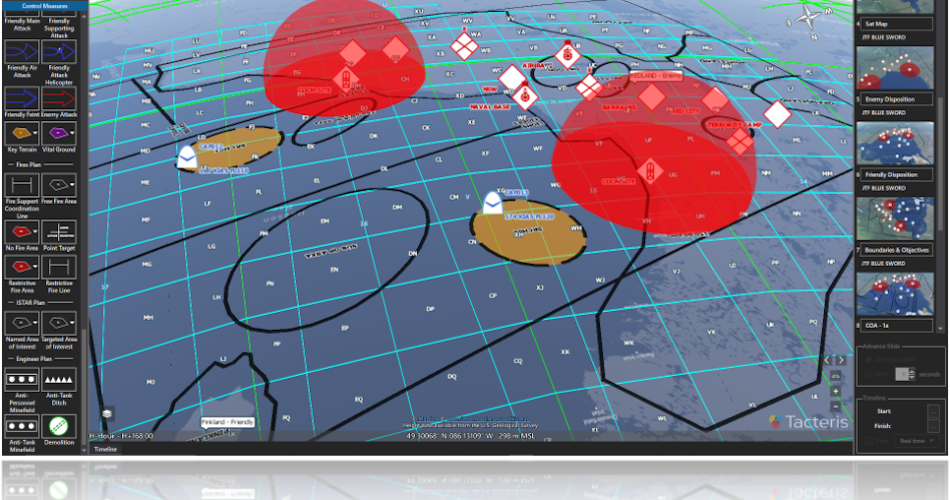Click the Start time browse button
The height and width of the screenshot is (500, 950).
933,411
